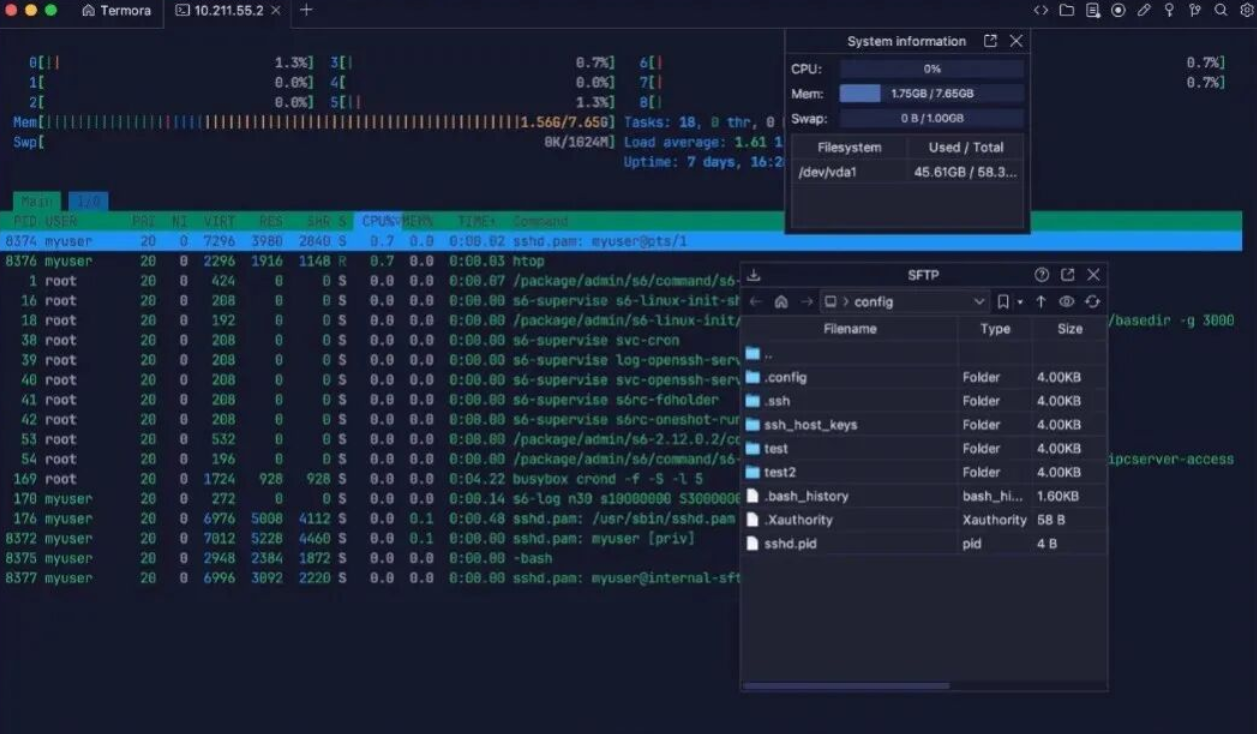
Task: Sort htop by CPU% column header
Action: (380, 221)
